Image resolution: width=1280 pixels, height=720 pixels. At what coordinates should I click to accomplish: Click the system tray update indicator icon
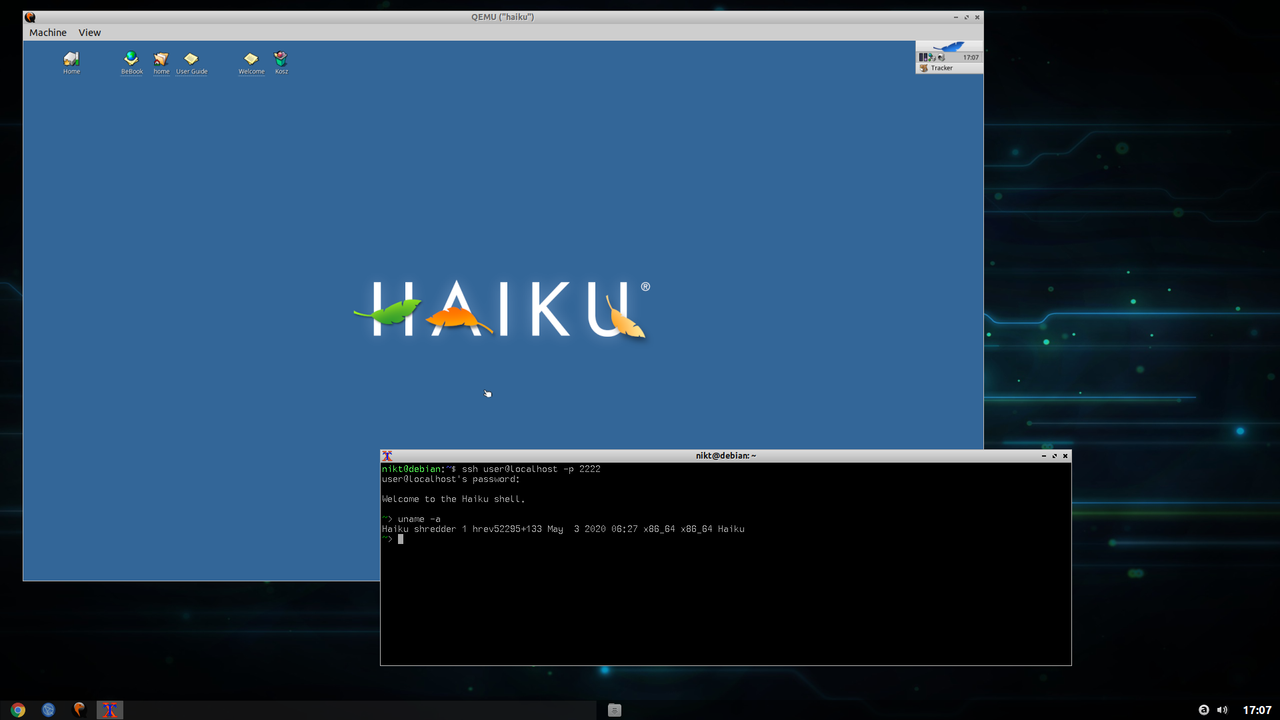1203,710
